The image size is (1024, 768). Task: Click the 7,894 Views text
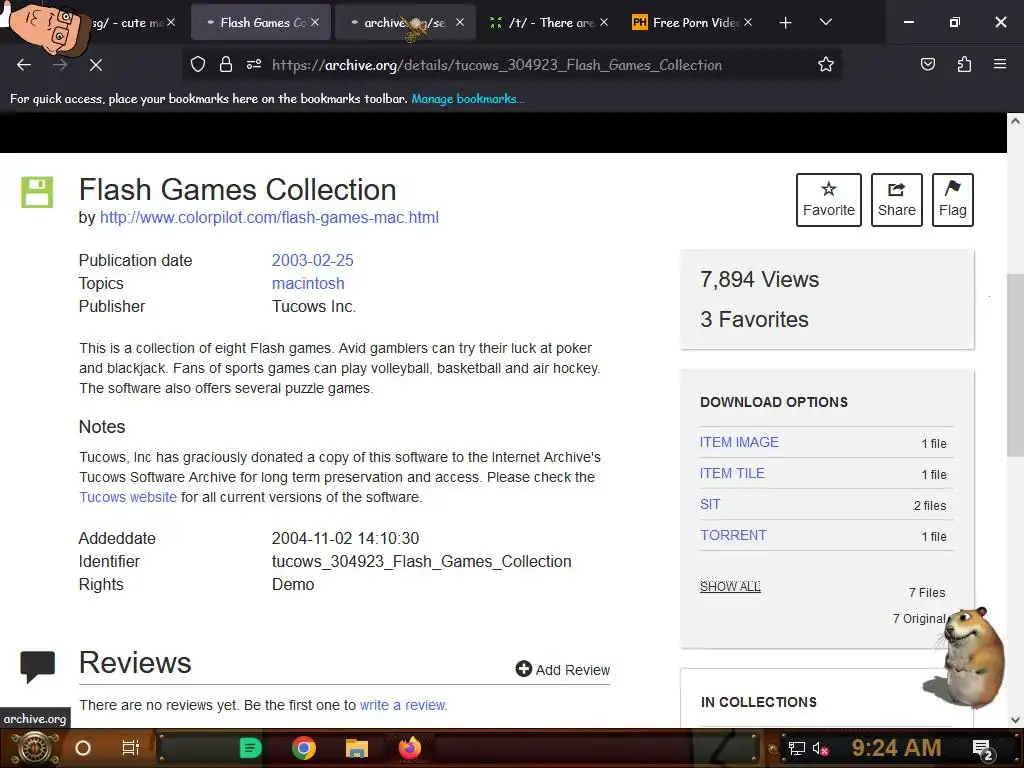[760, 280]
